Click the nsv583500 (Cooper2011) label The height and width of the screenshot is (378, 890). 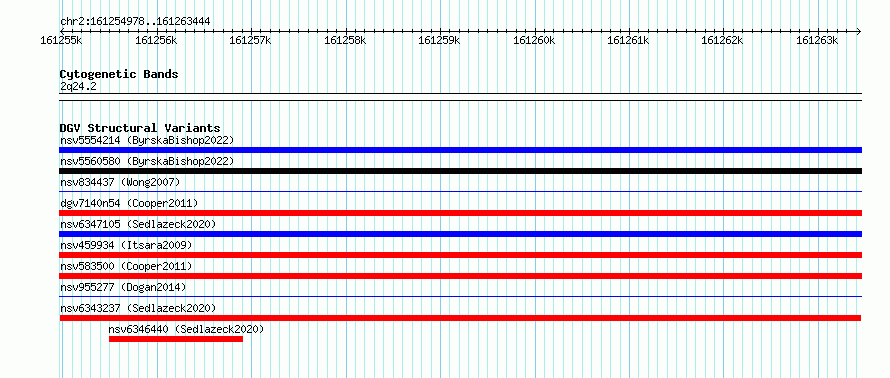[126, 266]
